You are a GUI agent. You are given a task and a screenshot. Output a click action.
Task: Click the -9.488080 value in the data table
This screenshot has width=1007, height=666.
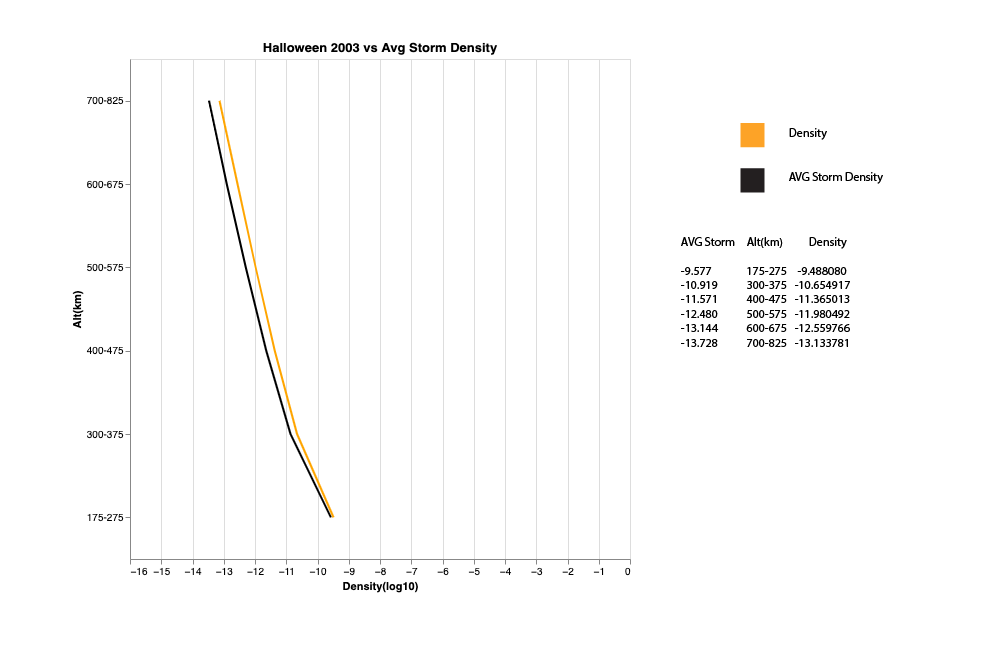(x=822, y=271)
